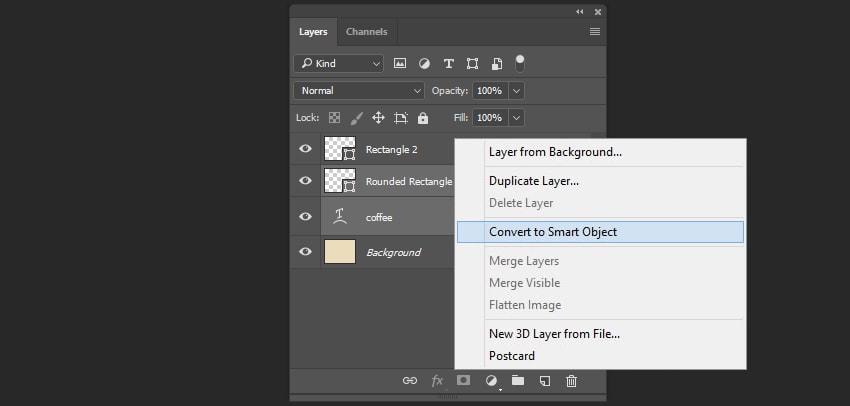The width and height of the screenshot is (850, 406).
Task: Select the Rectangle 2 layer name
Action: pos(391,150)
